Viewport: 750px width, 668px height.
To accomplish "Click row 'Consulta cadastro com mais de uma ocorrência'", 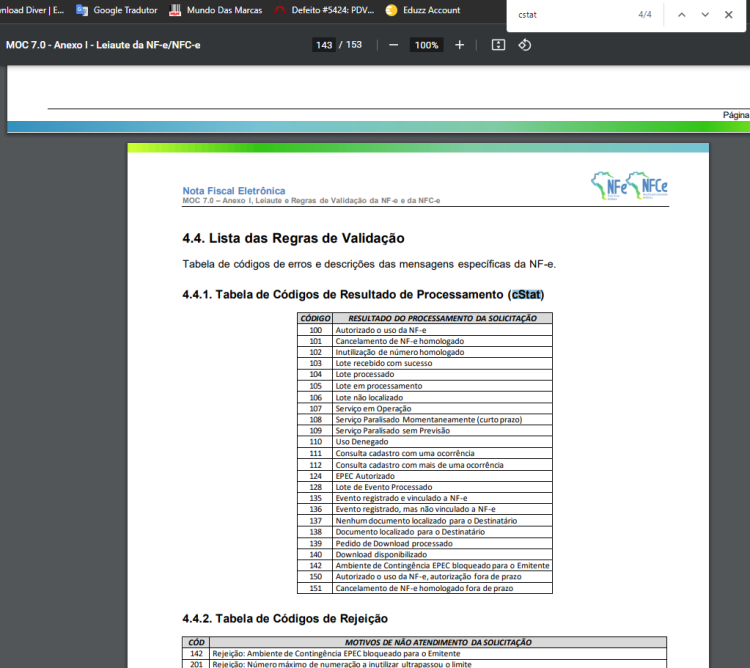I will [x=425, y=465].
